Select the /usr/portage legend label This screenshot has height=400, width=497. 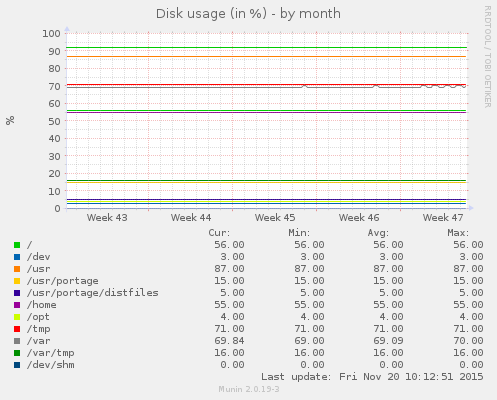[63, 281]
